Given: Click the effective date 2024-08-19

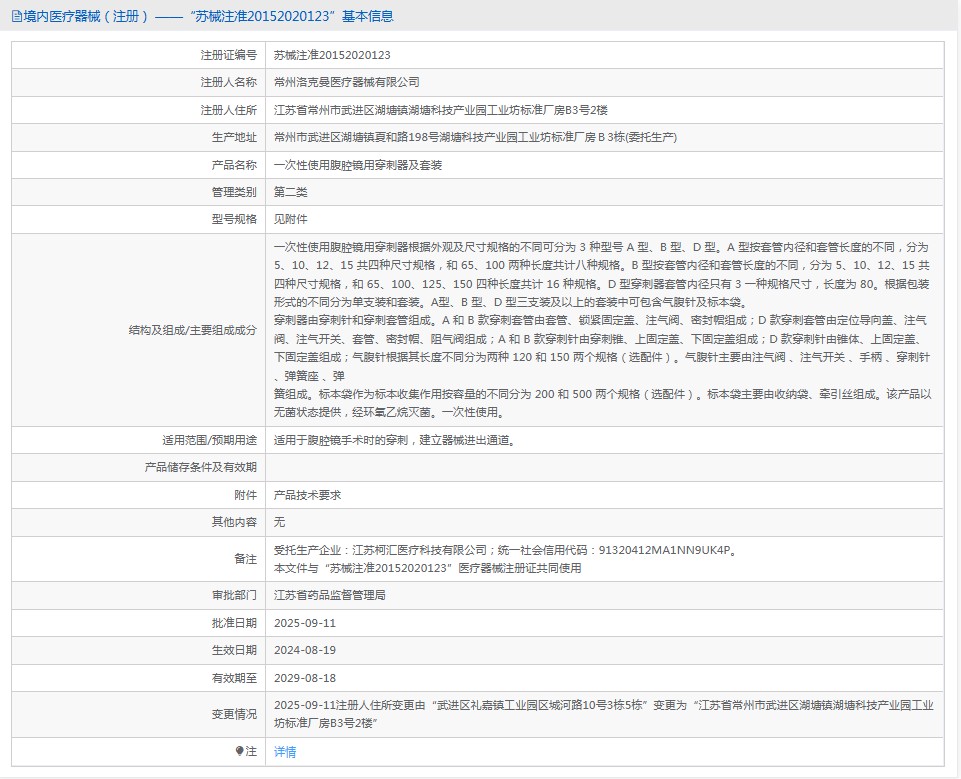Looking at the screenshot, I should (304, 649).
